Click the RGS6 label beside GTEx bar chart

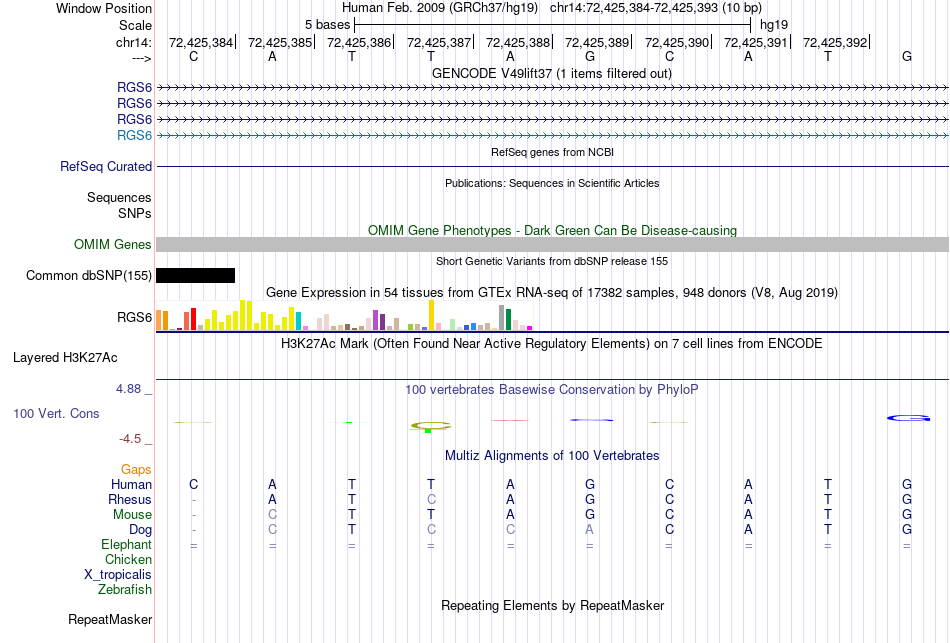pos(134,318)
